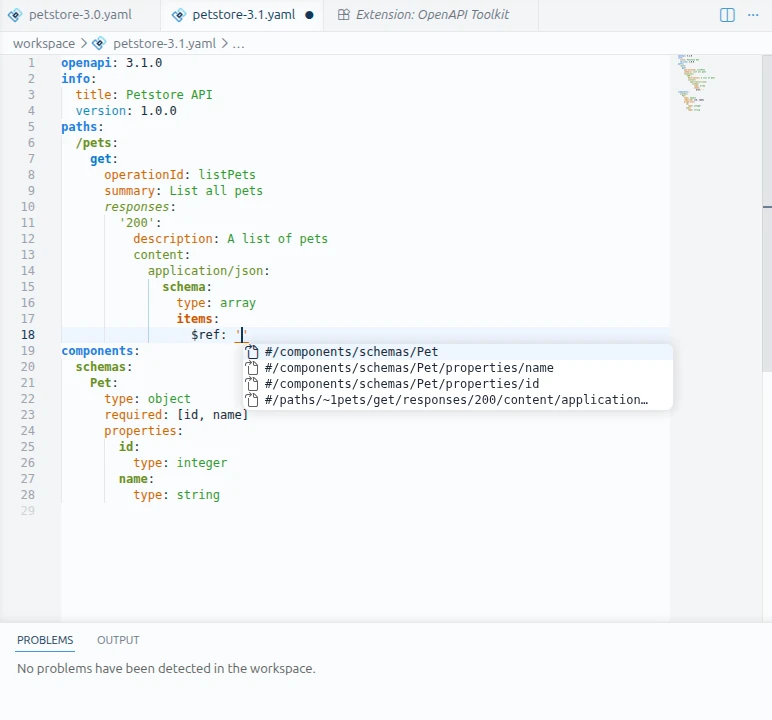
Task: Click the icon beside Pet/properties/name suggestion
Action: point(252,368)
